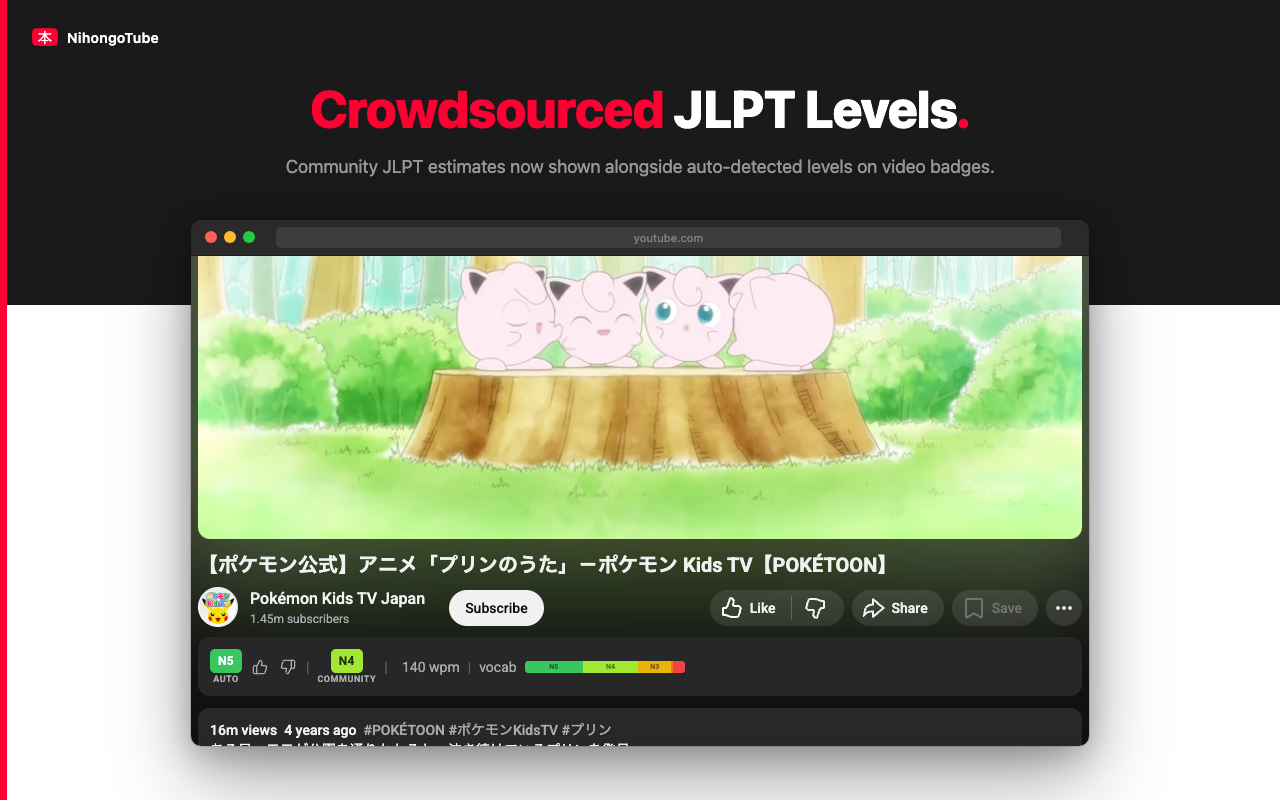The image size is (1280, 800).
Task: Close the mock browser with red dot
Action: pyautogui.click(x=211, y=237)
